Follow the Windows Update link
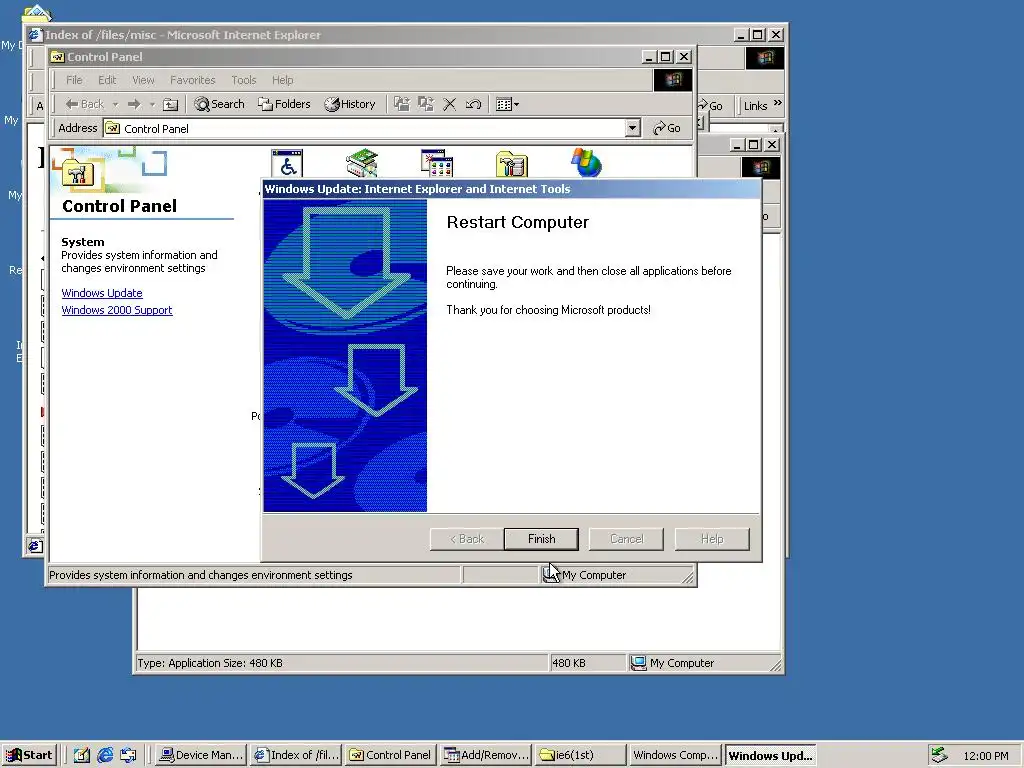This screenshot has width=1024, height=768. click(x=102, y=293)
